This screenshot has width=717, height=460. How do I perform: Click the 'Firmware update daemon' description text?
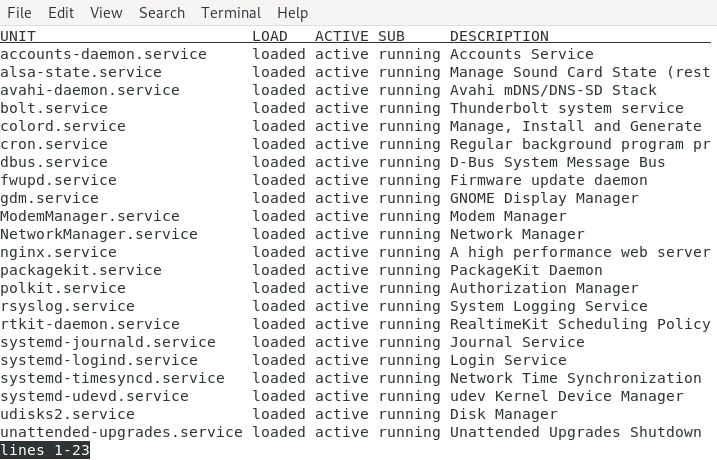pos(548,180)
